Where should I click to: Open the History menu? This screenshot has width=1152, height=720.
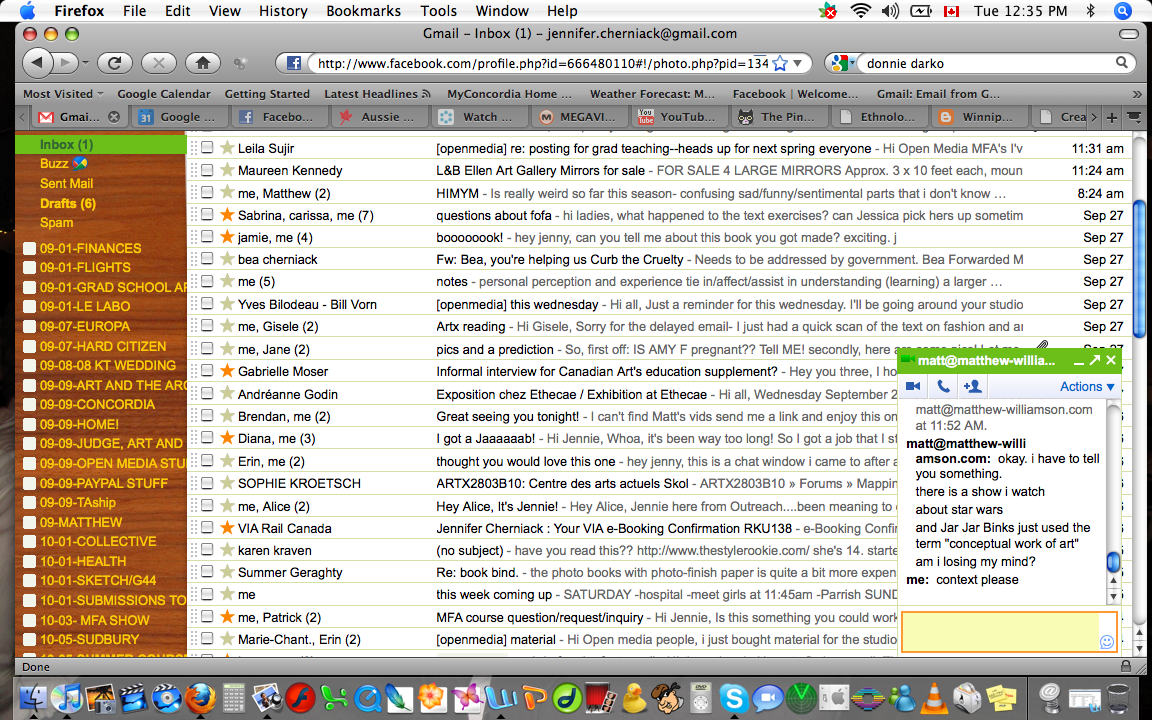pyautogui.click(x=283, y=10)
